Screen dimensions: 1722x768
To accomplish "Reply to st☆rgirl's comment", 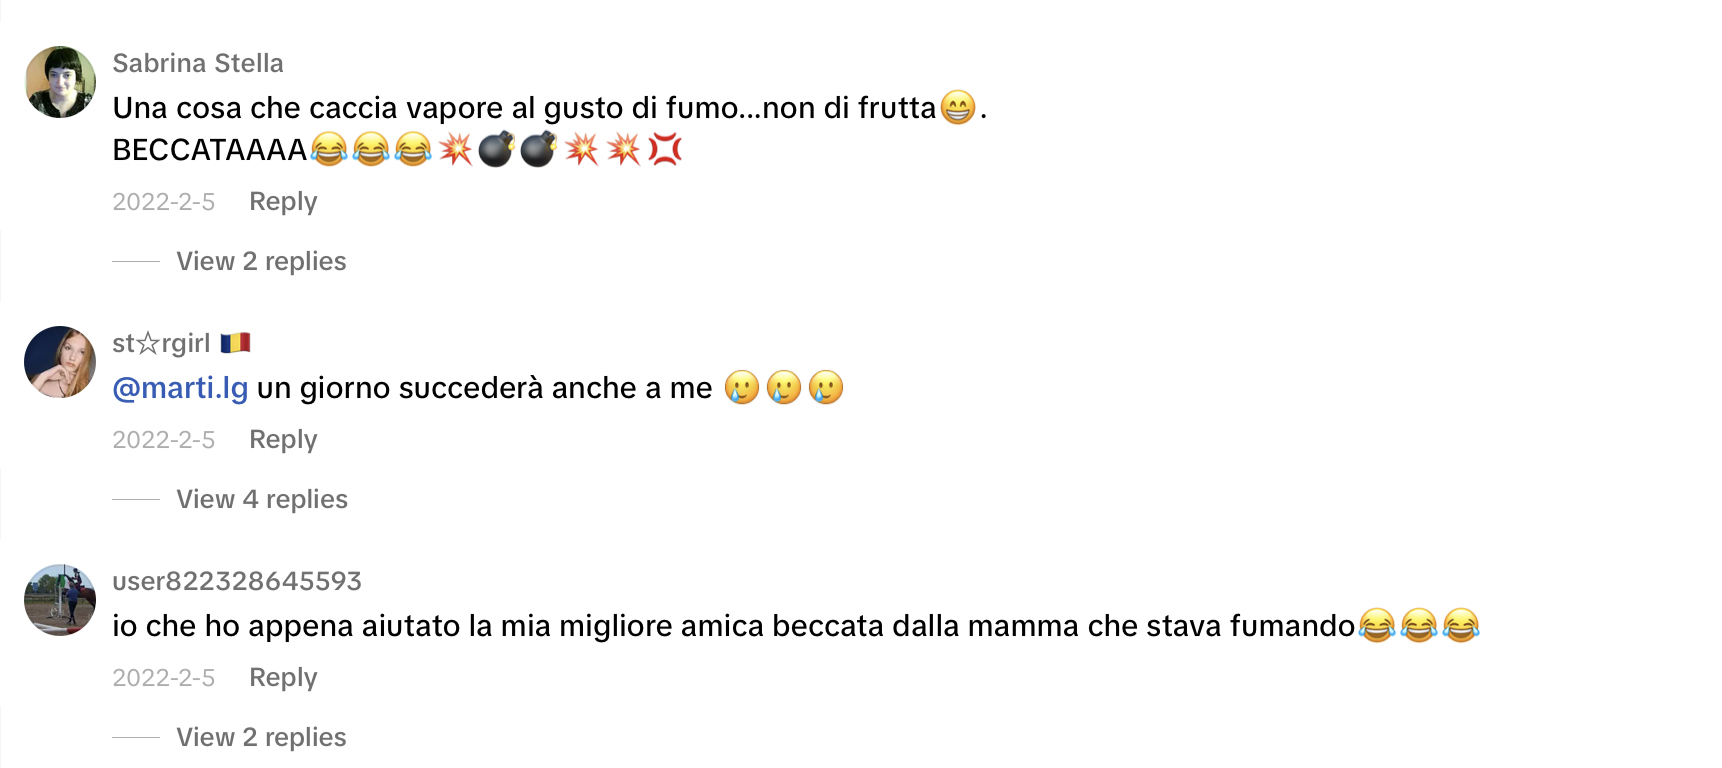I will [283, 440].
